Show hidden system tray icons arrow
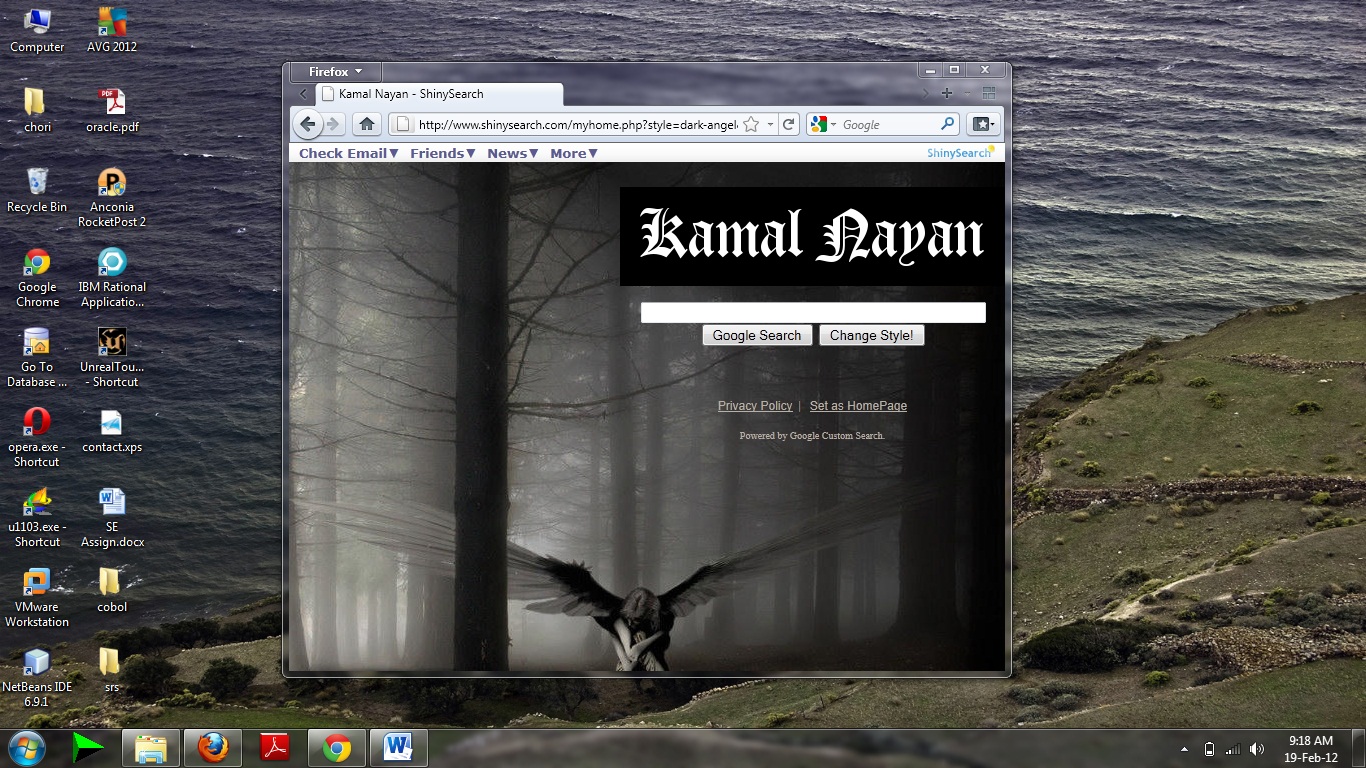 click(1185, 749)
